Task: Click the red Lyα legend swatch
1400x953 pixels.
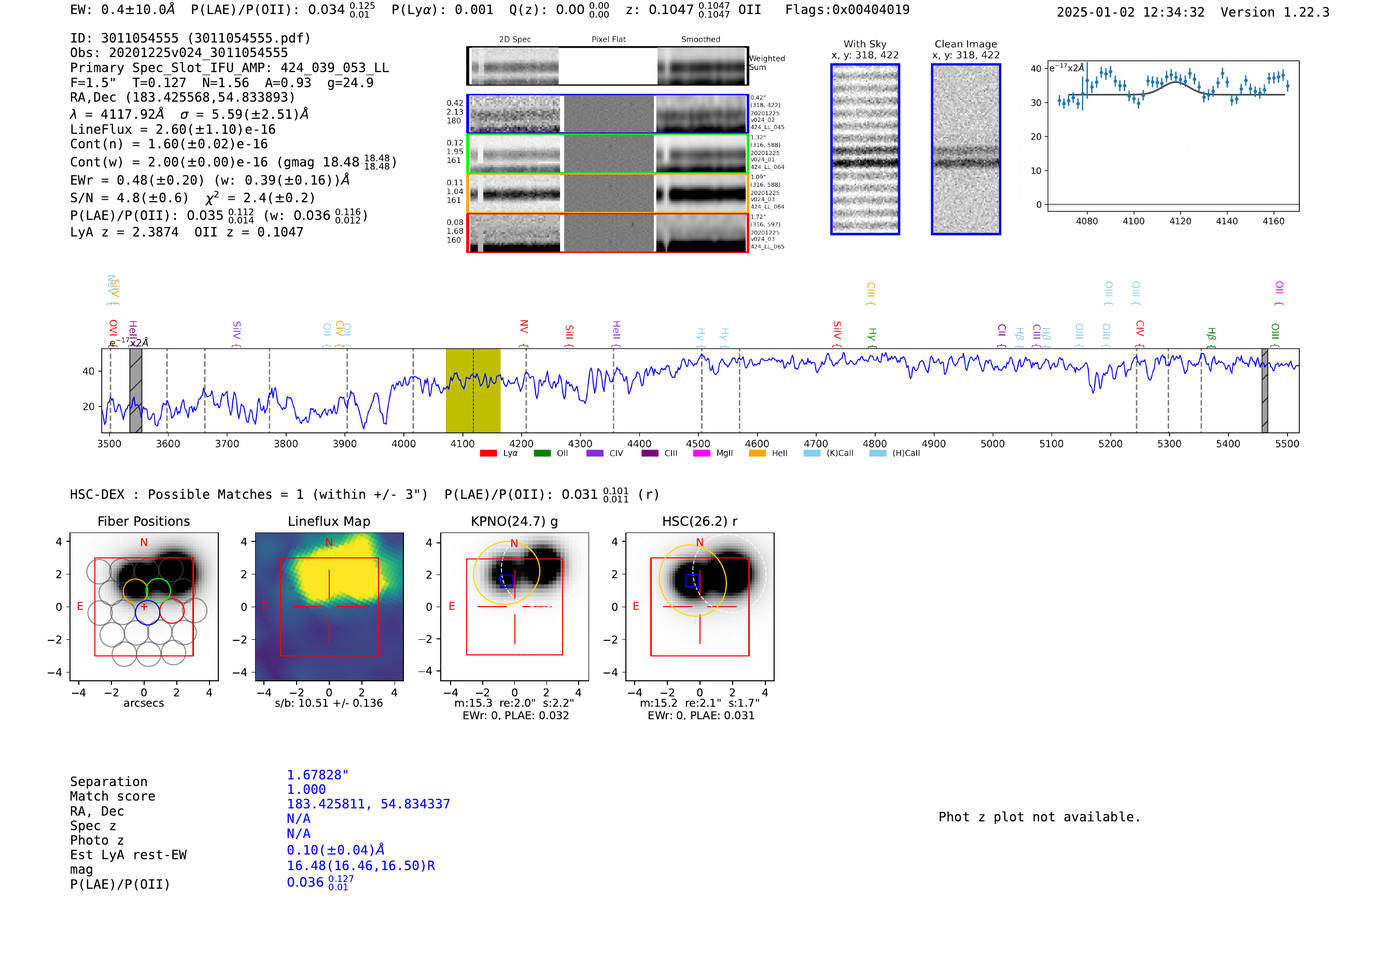Action: click(x=488, y=453)
